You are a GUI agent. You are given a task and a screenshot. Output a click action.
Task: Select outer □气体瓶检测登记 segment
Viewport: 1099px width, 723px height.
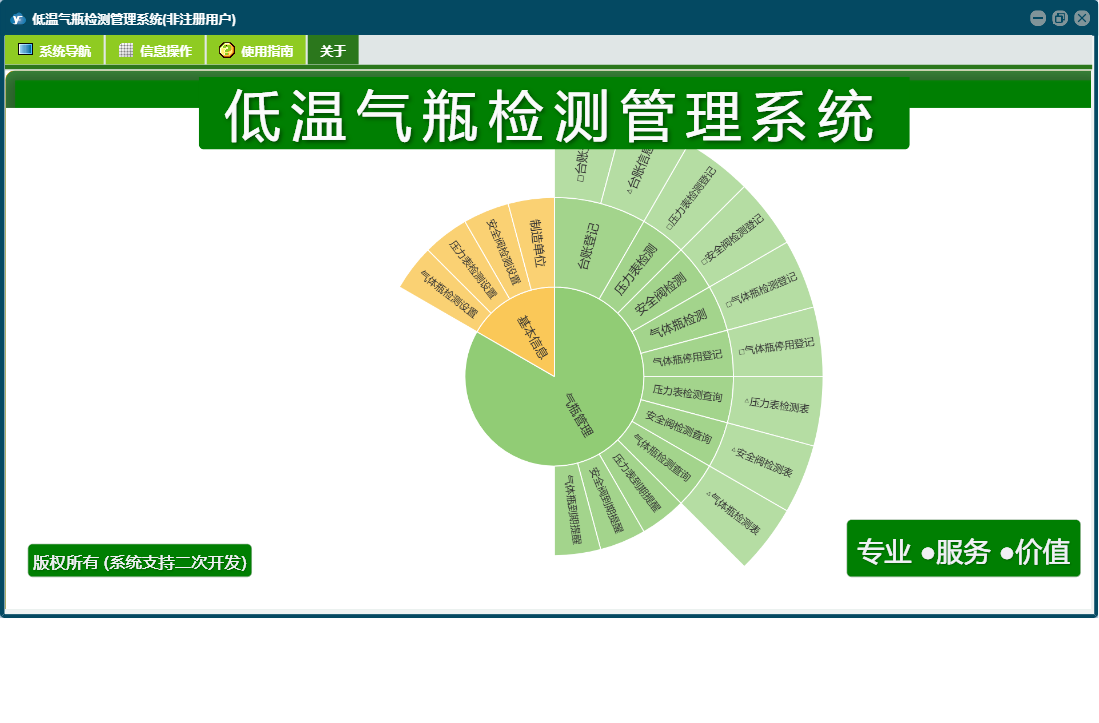(764, 289)
